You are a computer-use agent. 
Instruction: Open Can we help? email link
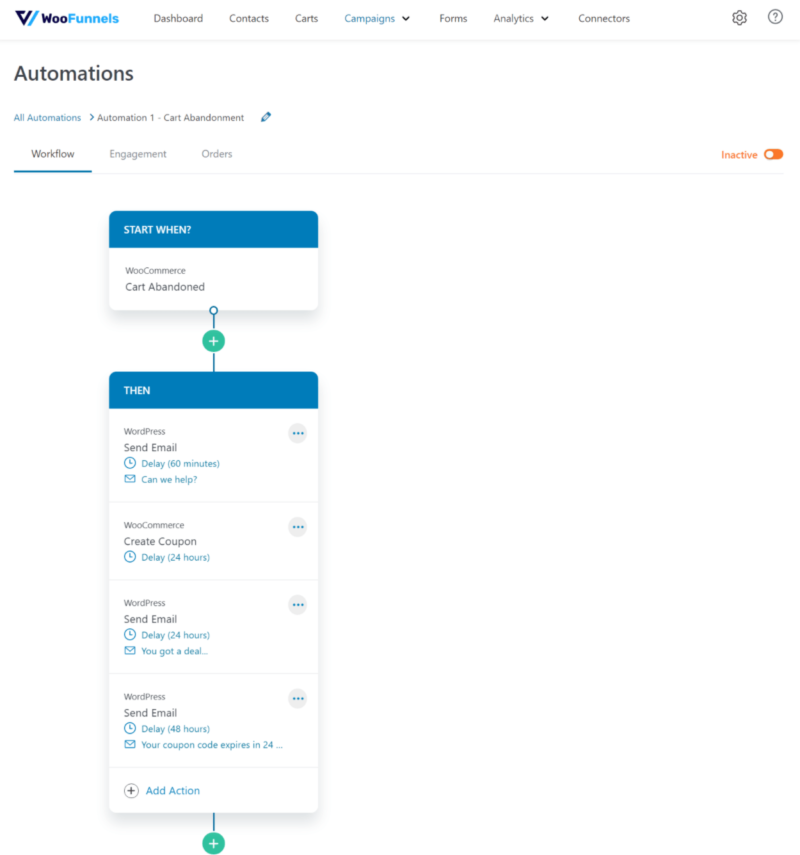point(169,479)
